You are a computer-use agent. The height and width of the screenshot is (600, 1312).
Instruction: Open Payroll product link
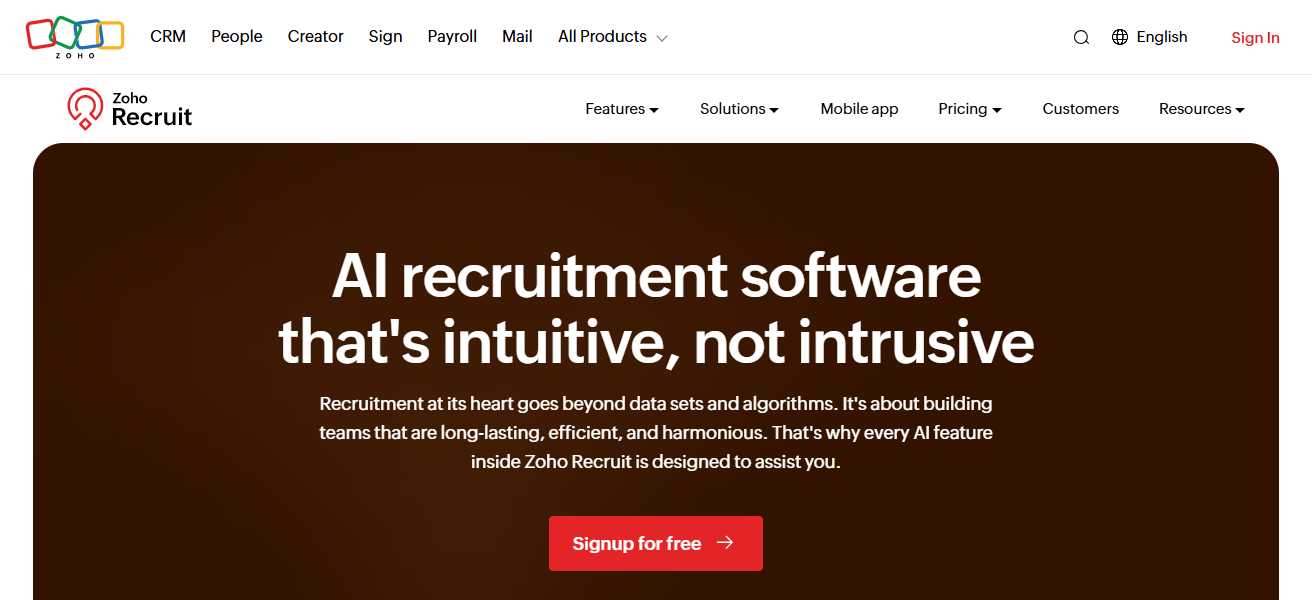(452, 37)
